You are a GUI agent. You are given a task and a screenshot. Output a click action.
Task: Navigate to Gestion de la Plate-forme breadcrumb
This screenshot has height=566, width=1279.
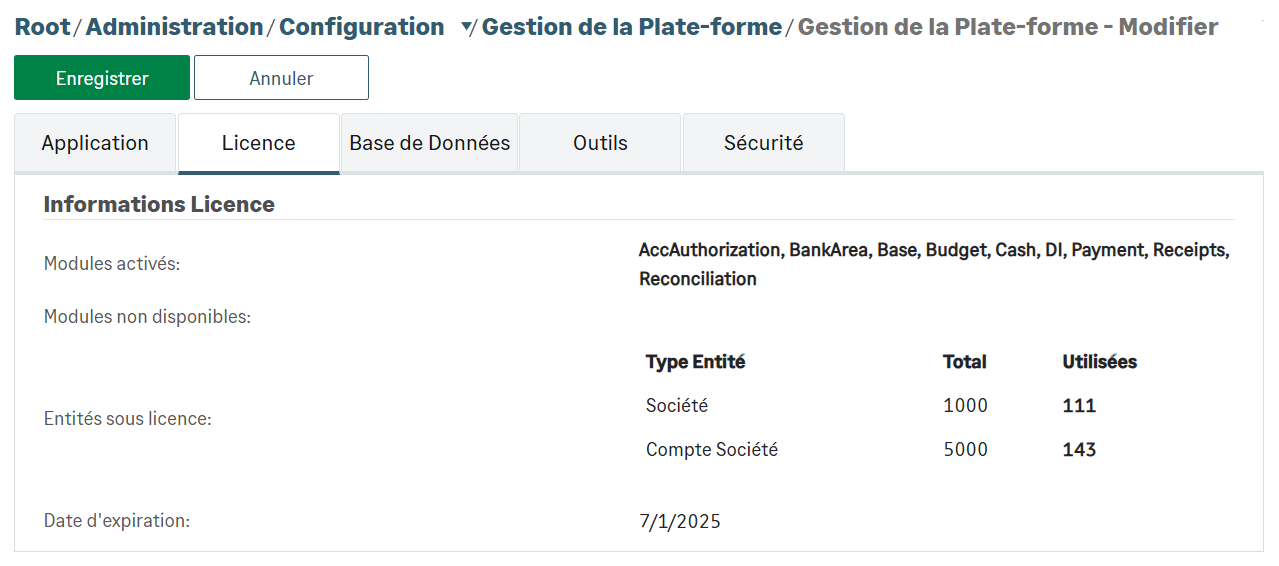(x=632, y=27)
